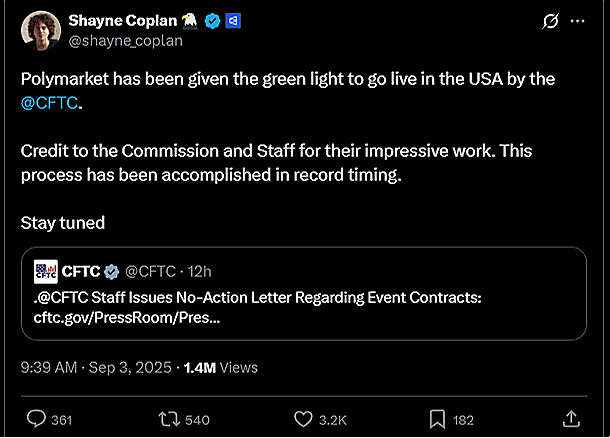Click the CFTC logo avatar
This screenshot has height=438, width=610.
tap(45, 271)
